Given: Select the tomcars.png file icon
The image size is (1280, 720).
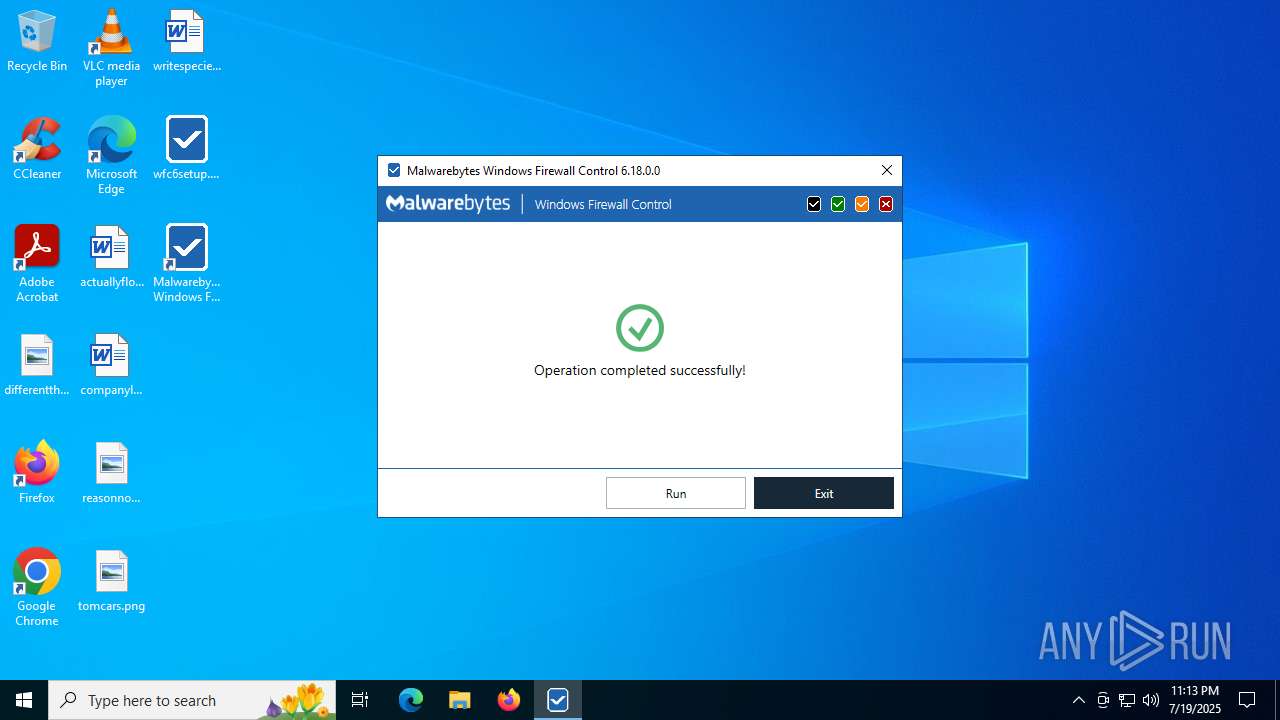Looking at the screenshot, I should [x=111, y=581].
